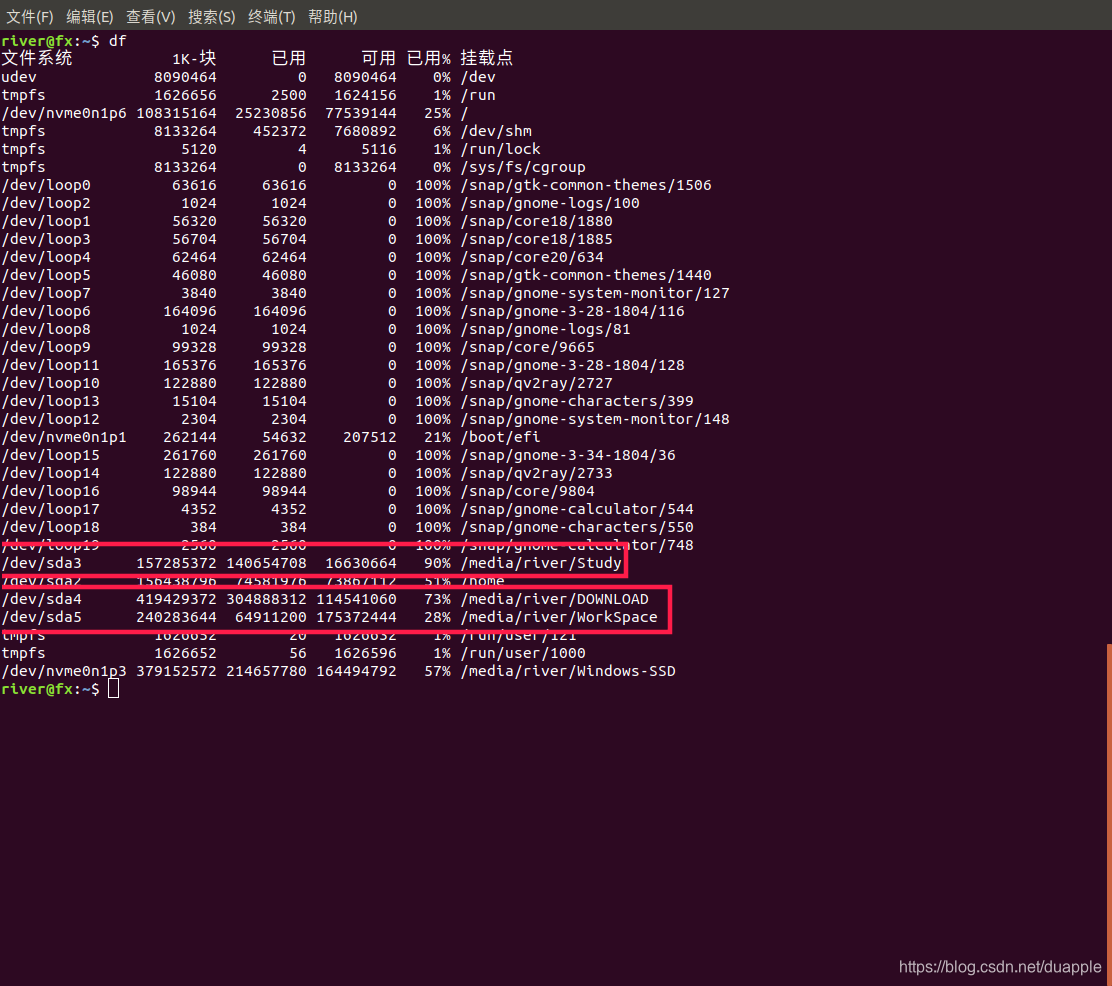The height and width of the screenshot is (986, 1112).
Task: Open the 文件(F) menu
Action: pos(30,16)
